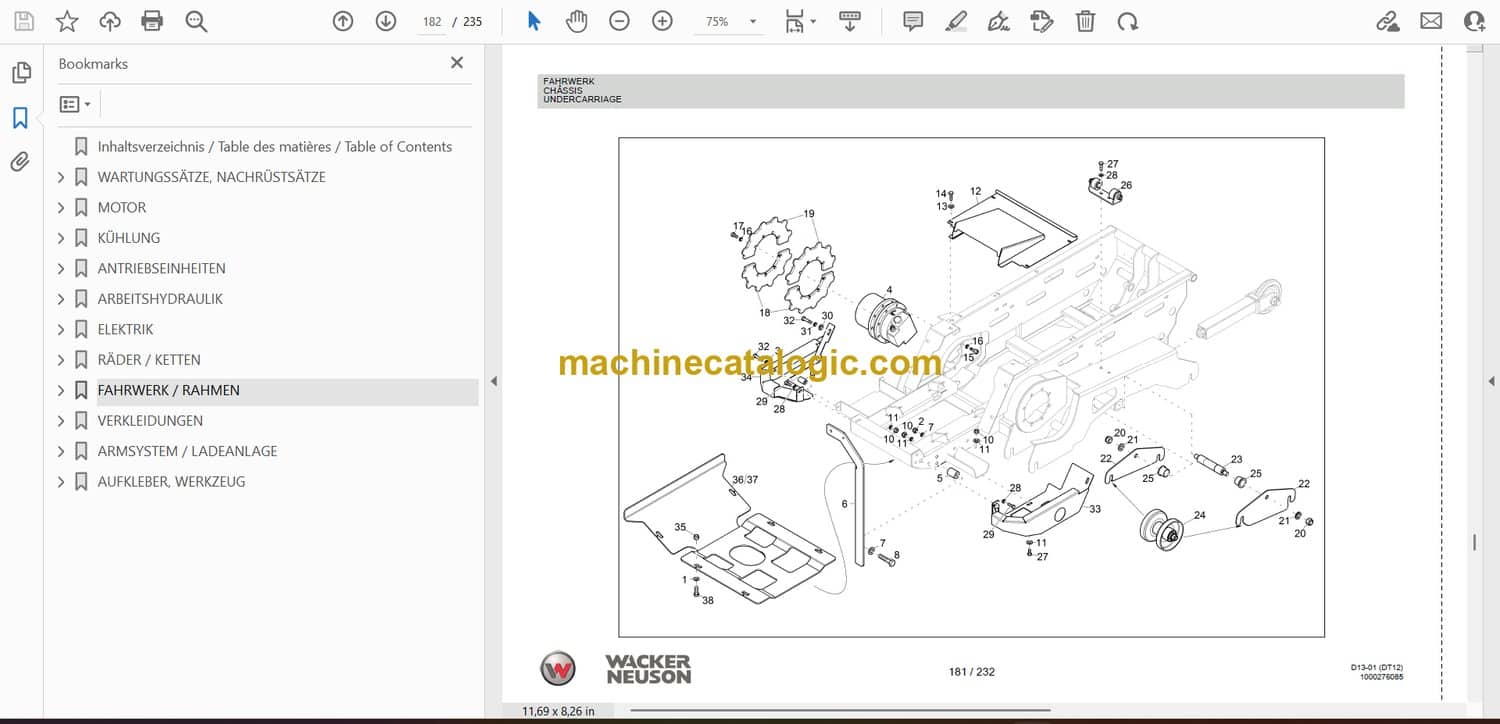The height and width of the screenshot is (724, 1500).
Task: Activate the hand pan tool
Action: click(x=576, y=21)
